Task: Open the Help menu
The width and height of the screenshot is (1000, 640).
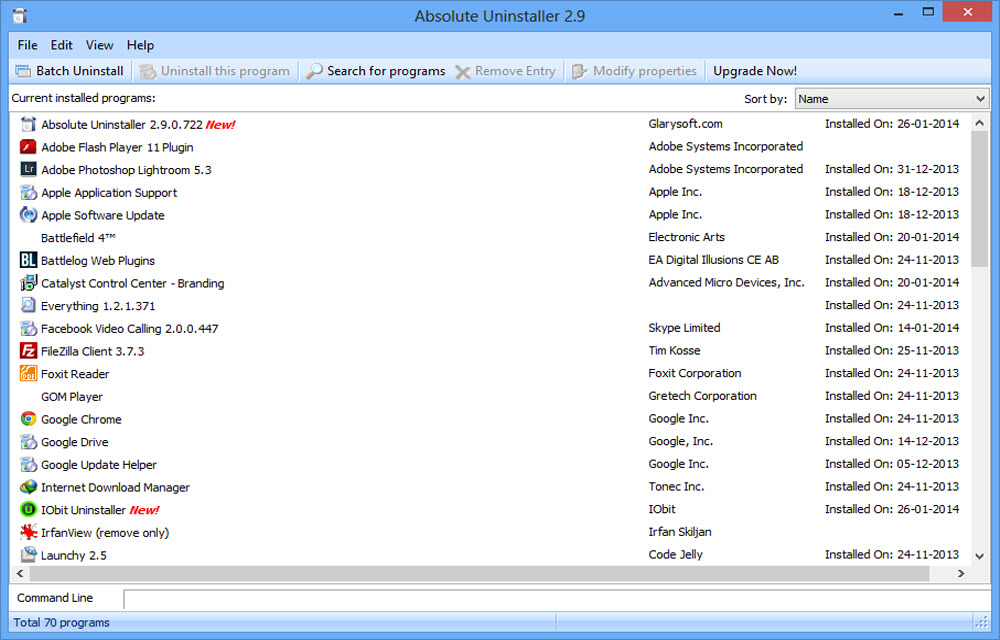Action: 140,45
